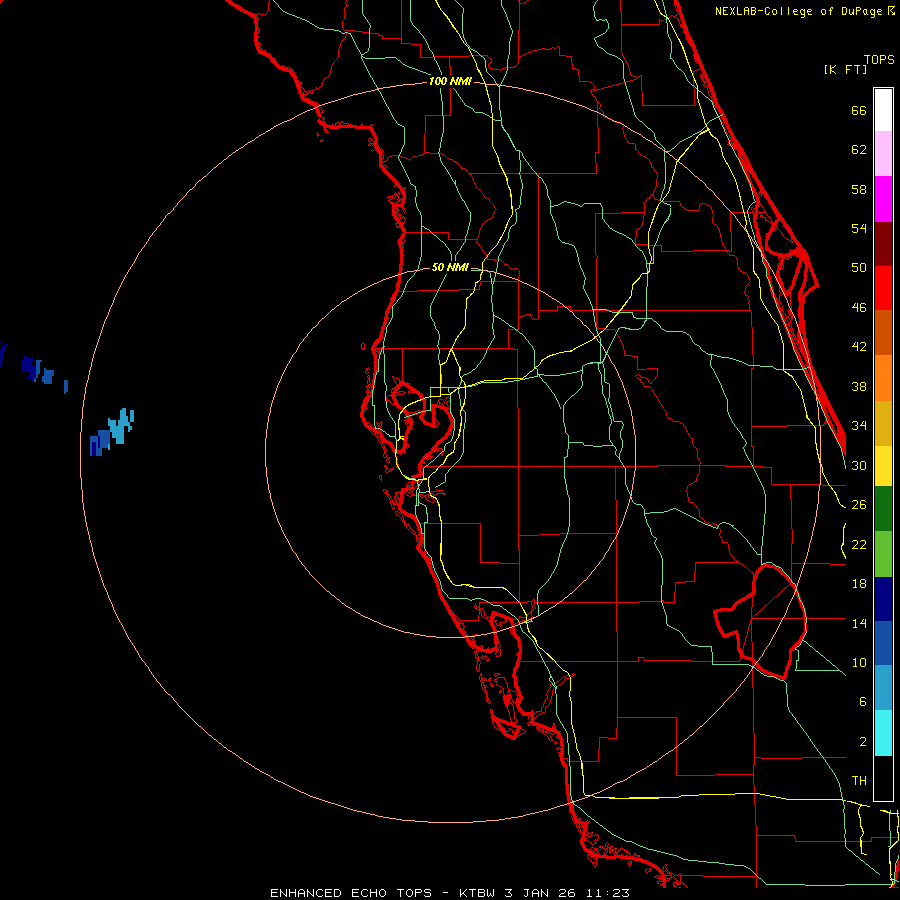Click the '6' legend value
The height and width of the screenshot is (900, 900).
tap(862, 702)
